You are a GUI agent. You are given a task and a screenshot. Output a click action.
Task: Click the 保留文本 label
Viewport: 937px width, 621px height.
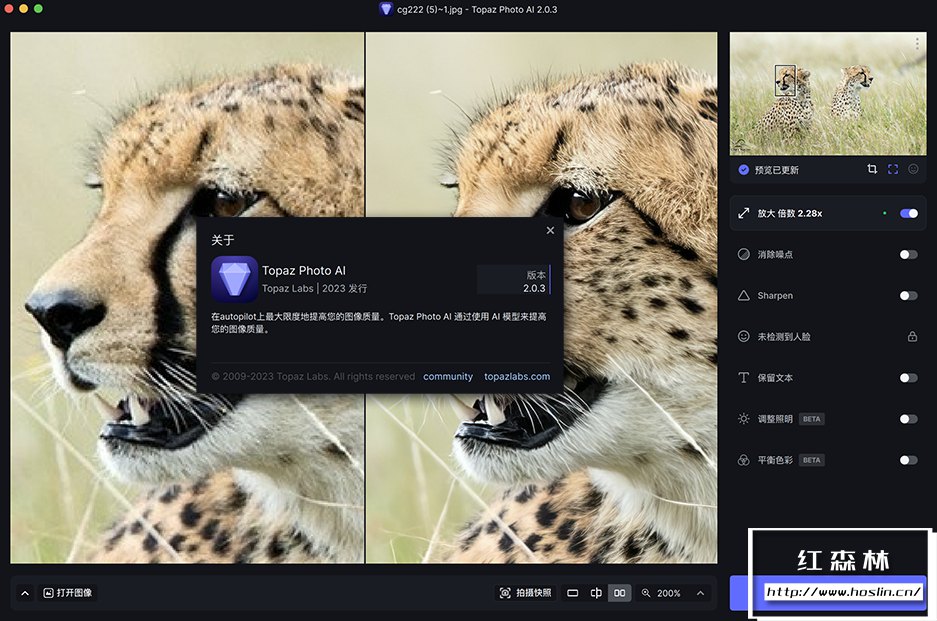coord(775,378)
